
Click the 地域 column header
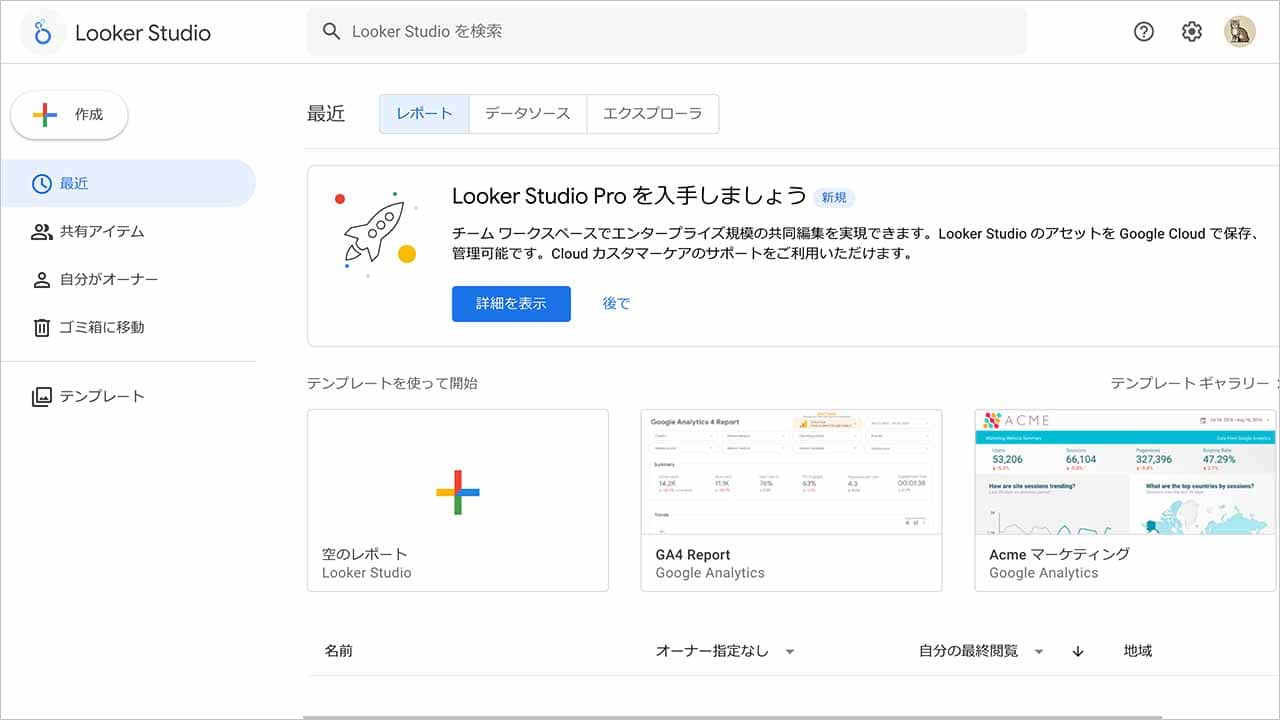pos(1138,651)
